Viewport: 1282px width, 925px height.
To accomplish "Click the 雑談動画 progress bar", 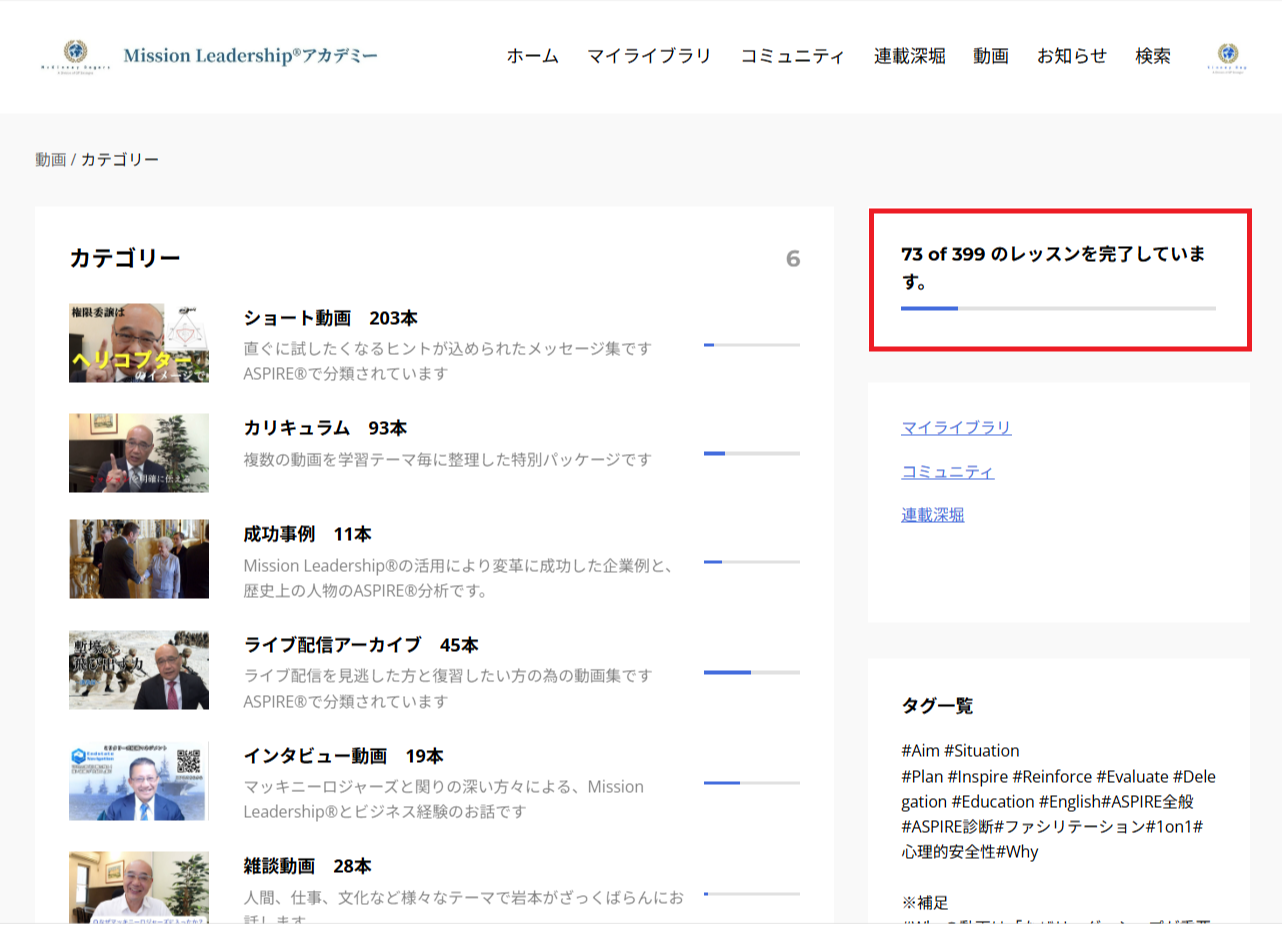I will 752,894.
